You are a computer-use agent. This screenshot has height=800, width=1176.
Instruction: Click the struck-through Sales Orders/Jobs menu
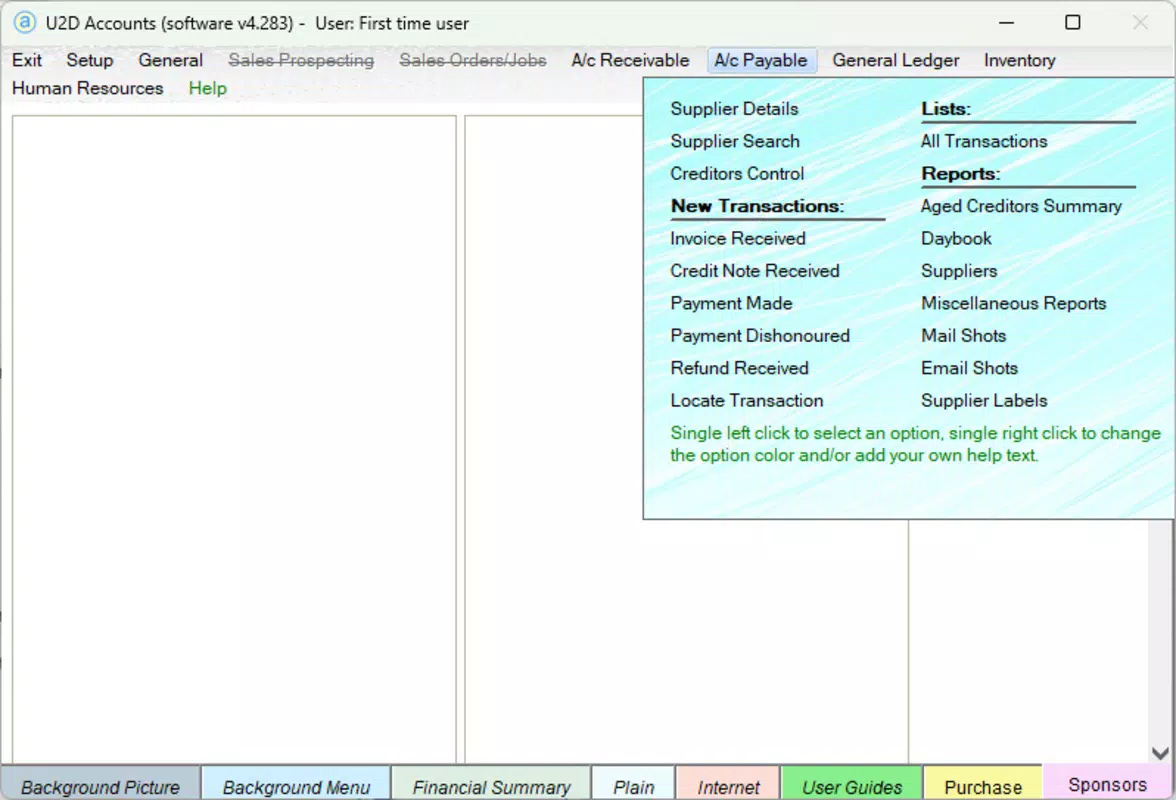472,60
